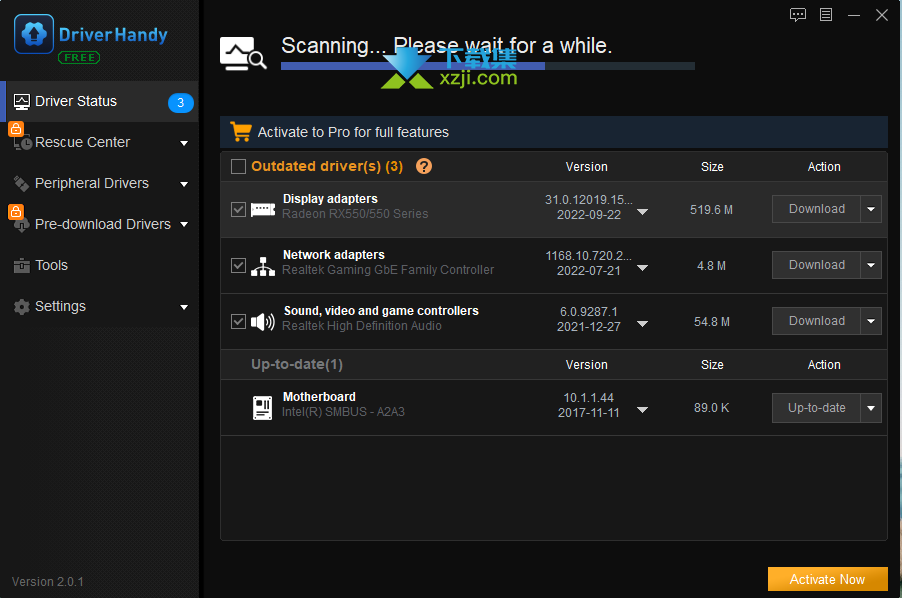Expand the Rescue Center submenu arrow

pos(184,143)
